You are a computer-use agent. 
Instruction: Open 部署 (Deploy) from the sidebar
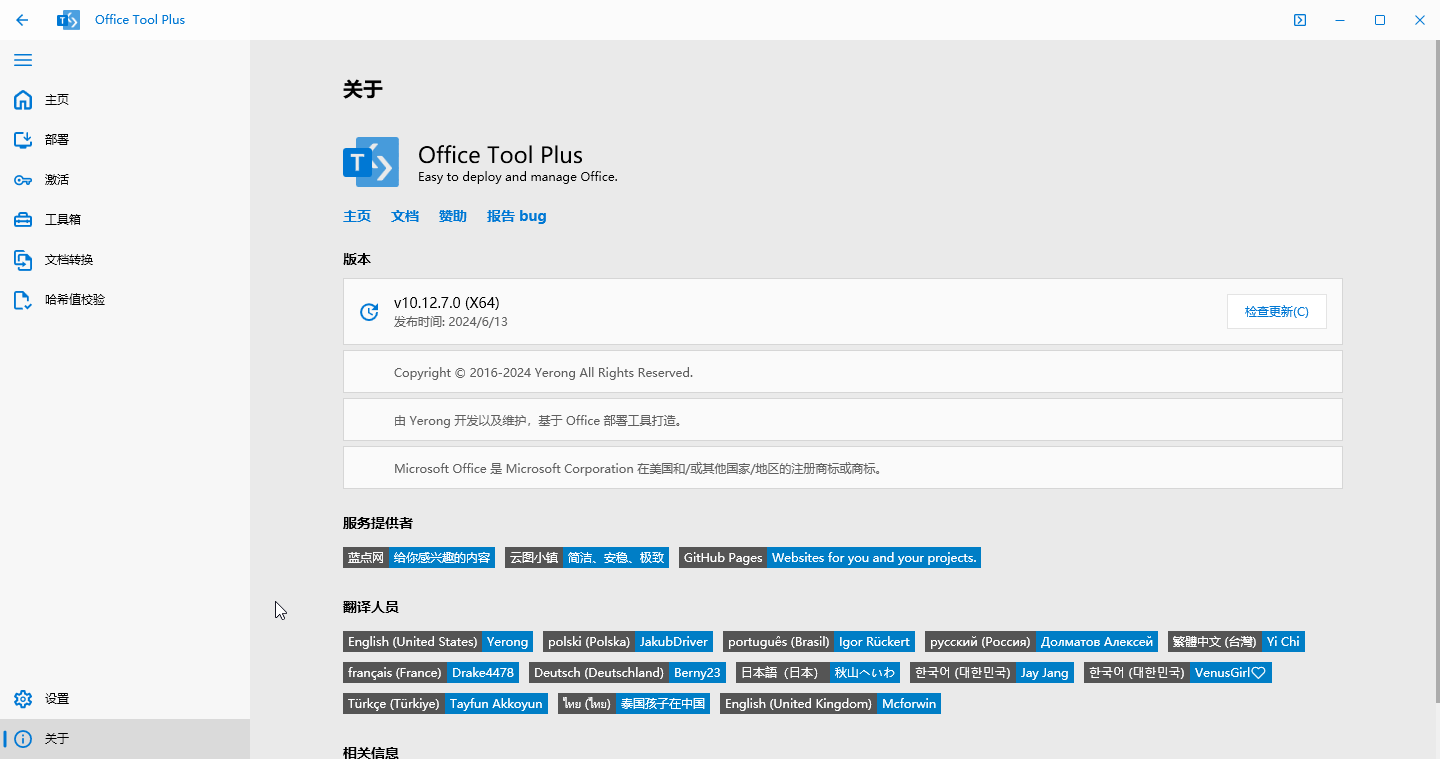tap(57, 139)
